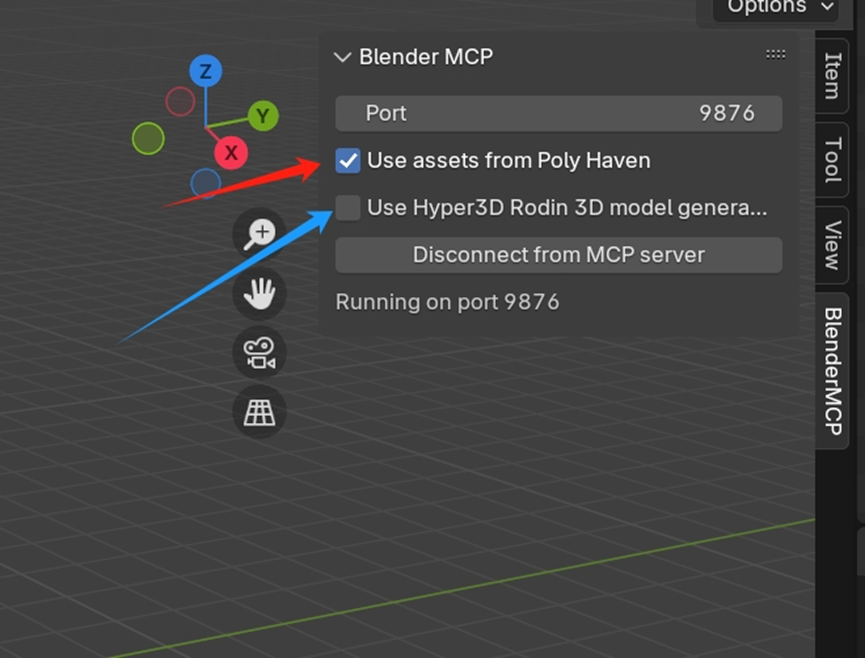
Task: Switch to the View sidebar tab
Action: (832, 245)
